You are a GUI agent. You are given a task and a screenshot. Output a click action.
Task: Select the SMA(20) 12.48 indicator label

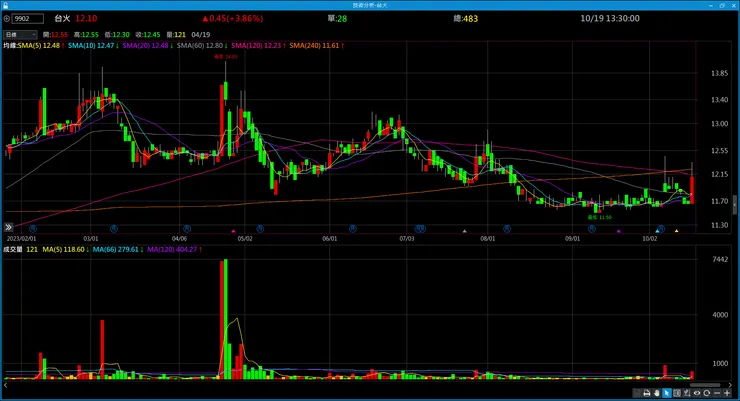(x=145, y=46)
